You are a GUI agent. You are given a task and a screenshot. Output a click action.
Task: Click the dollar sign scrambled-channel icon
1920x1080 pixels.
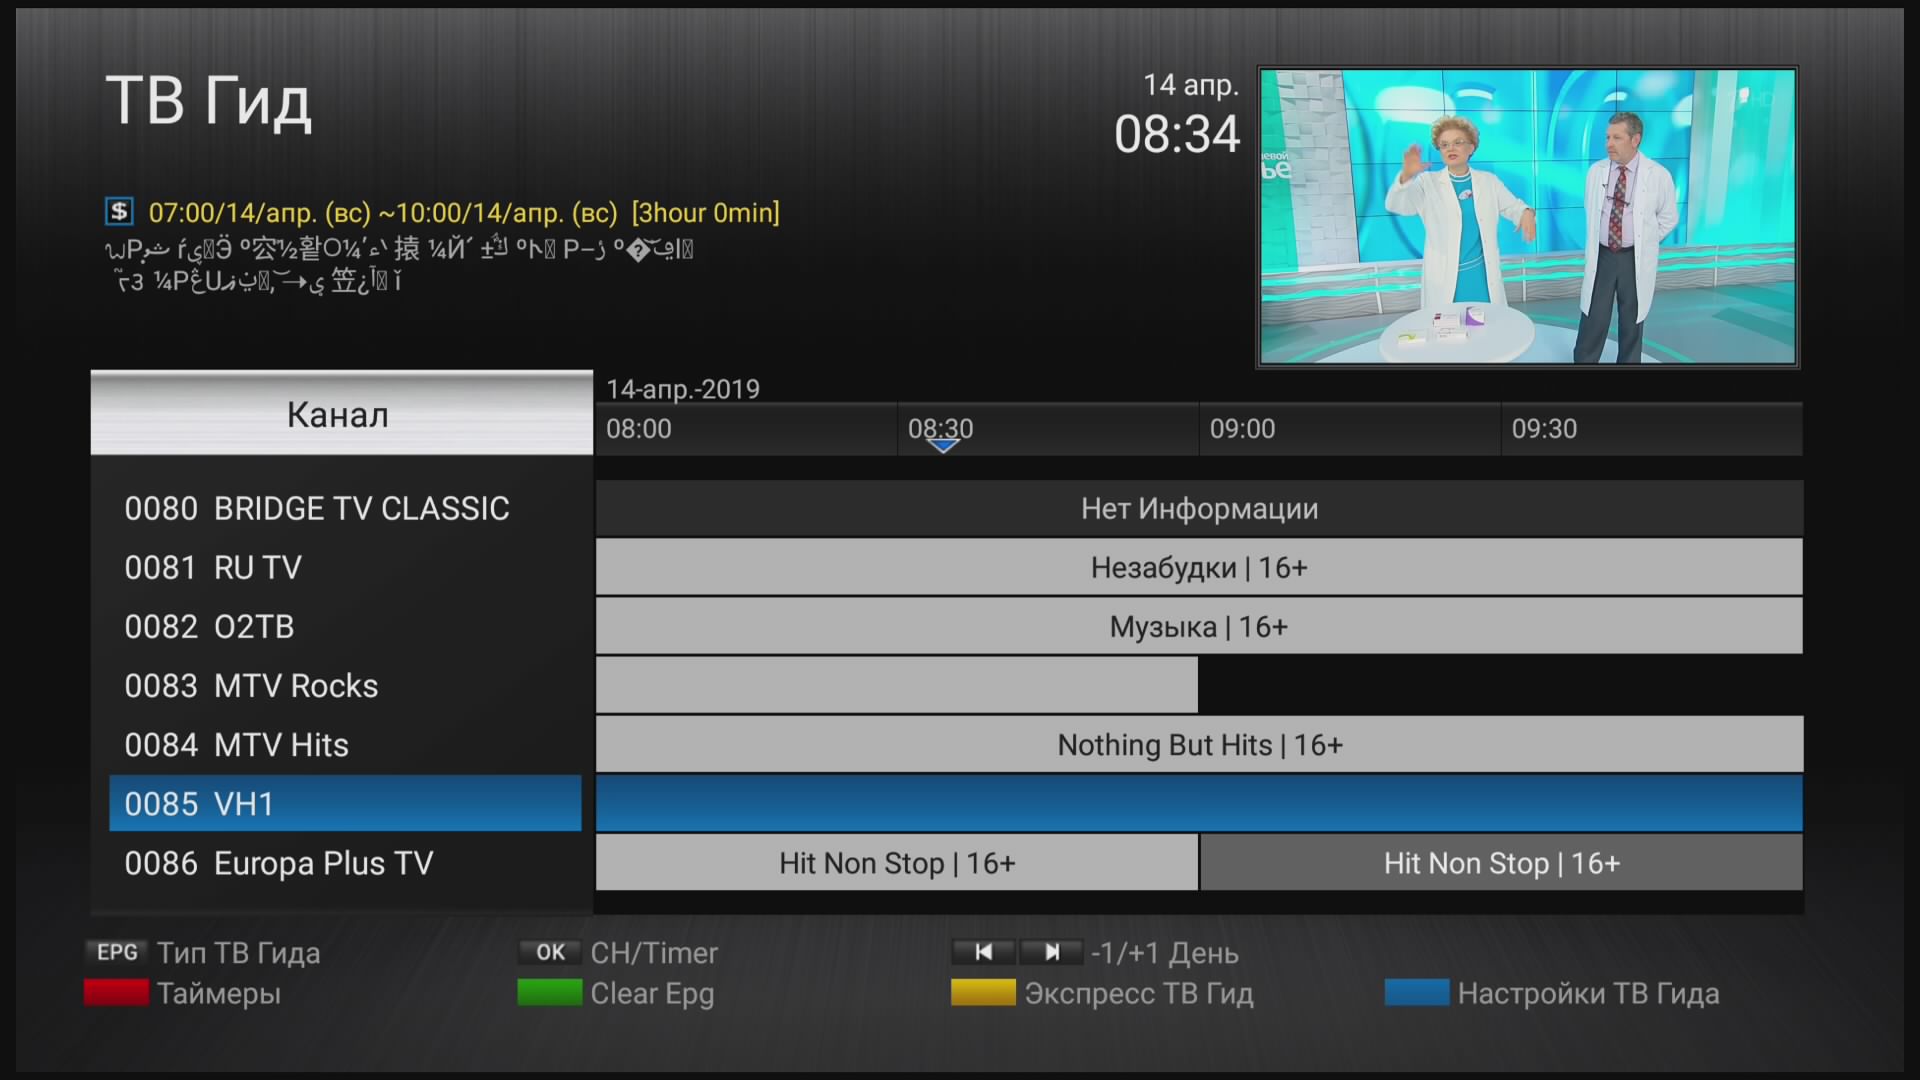click(119, 211)
